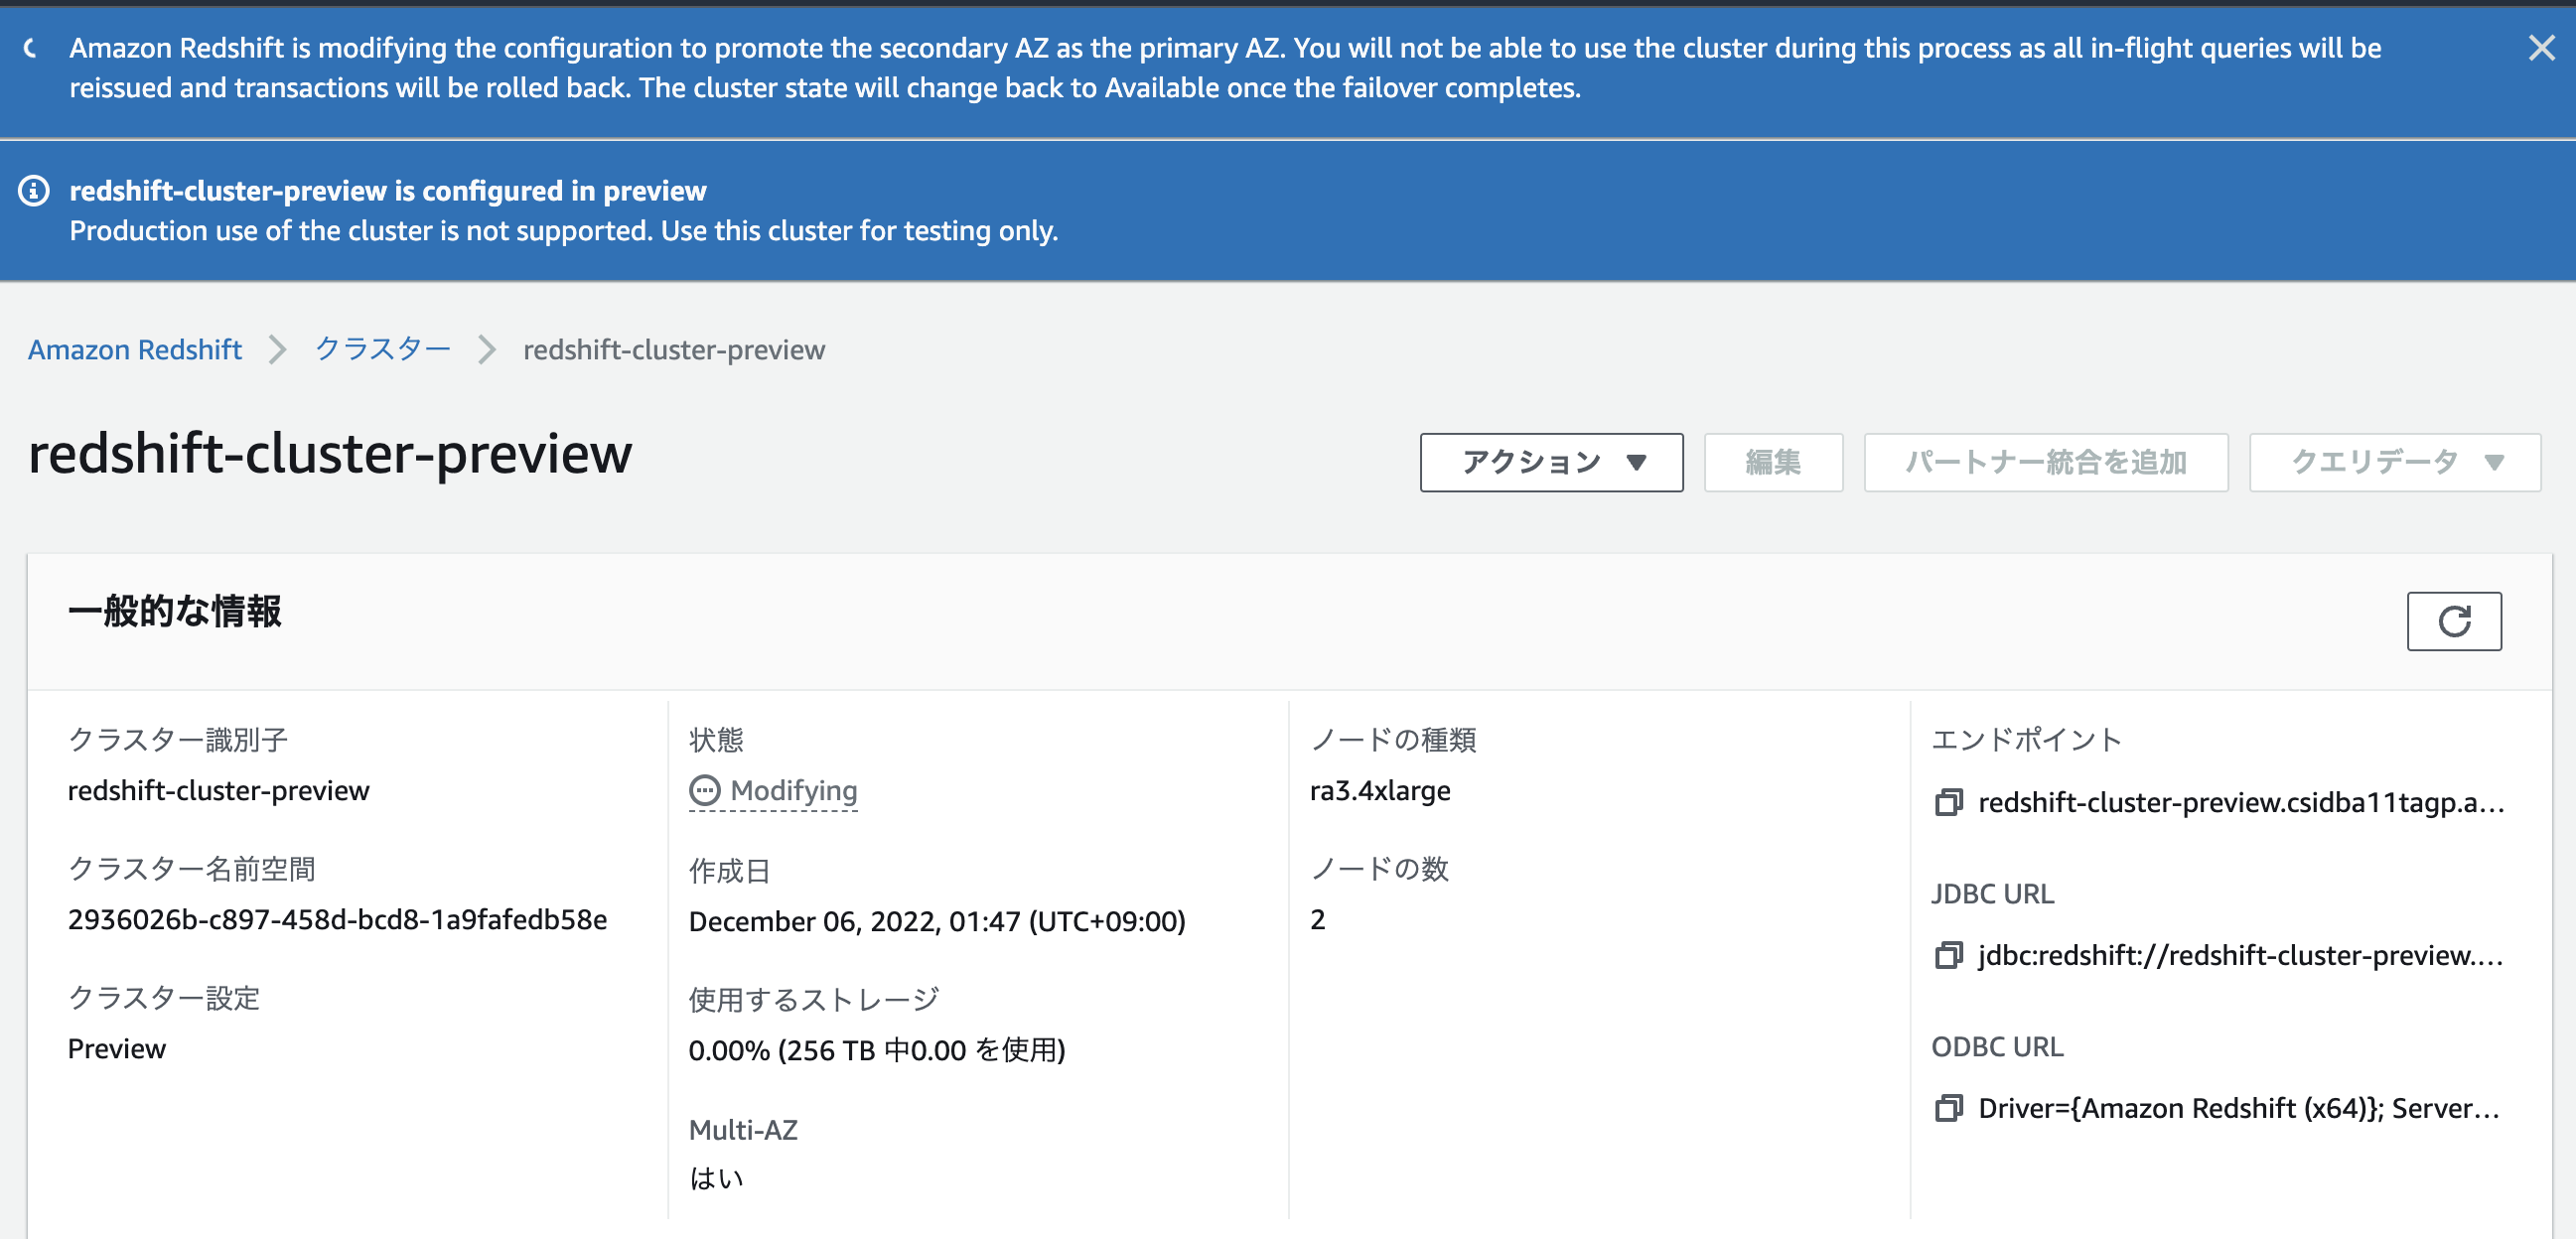2576x1239 pixels.
Task: Click the Modifying status indicator icon
Action: coord(706,790)
